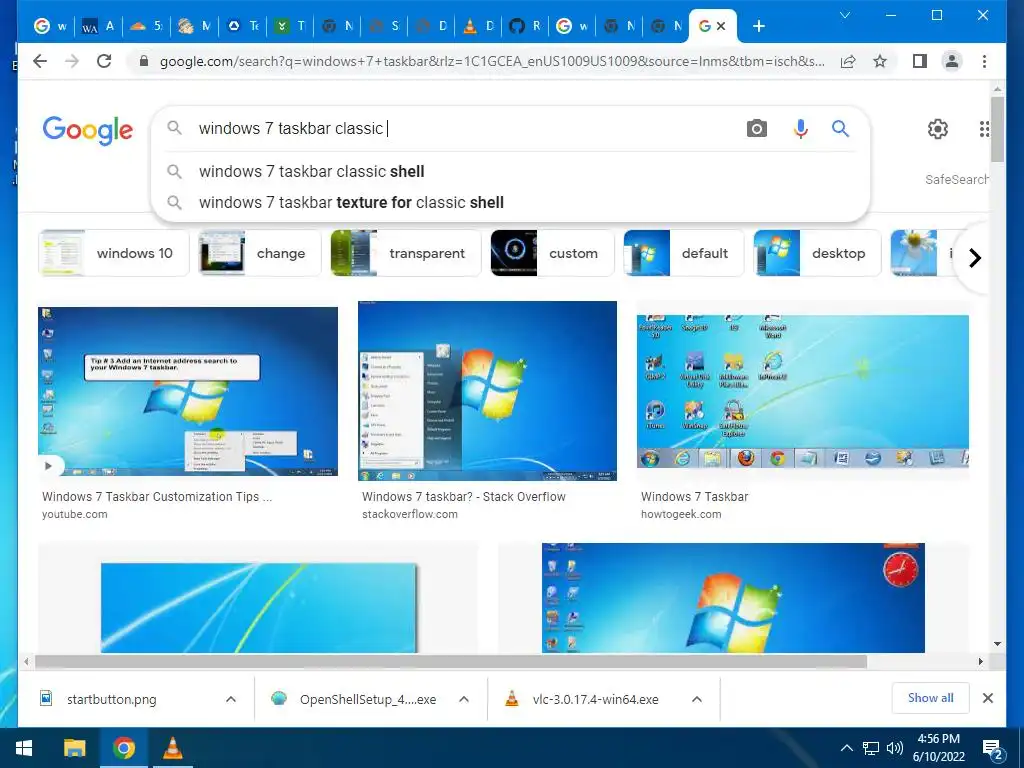Switch to the first Google tab

[x=50, y=26]
